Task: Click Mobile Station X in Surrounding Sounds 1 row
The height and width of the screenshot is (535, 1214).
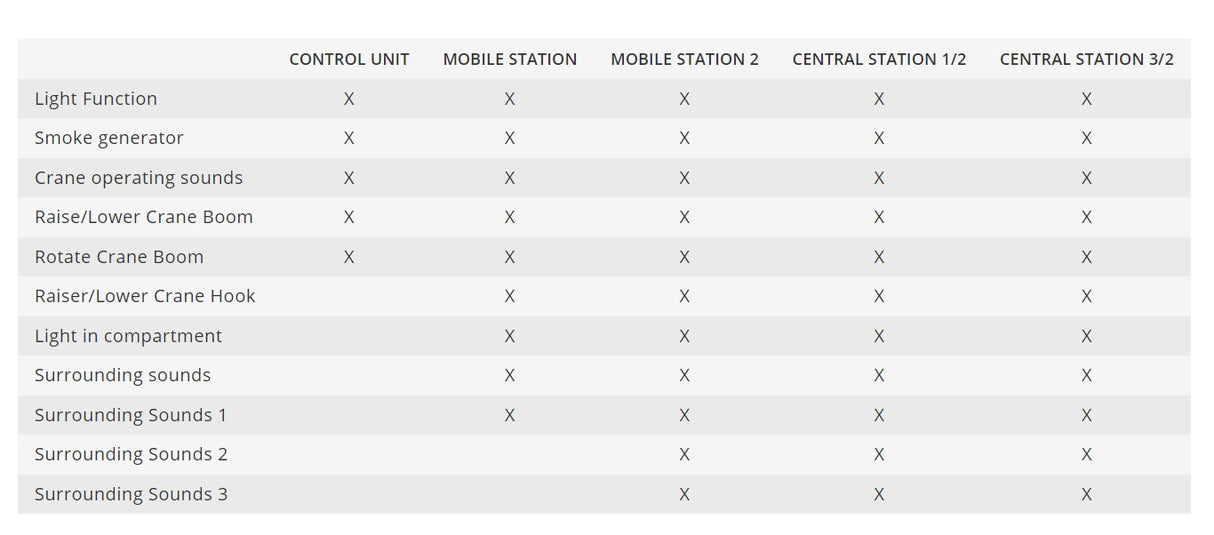Action: tap(510, 415)
